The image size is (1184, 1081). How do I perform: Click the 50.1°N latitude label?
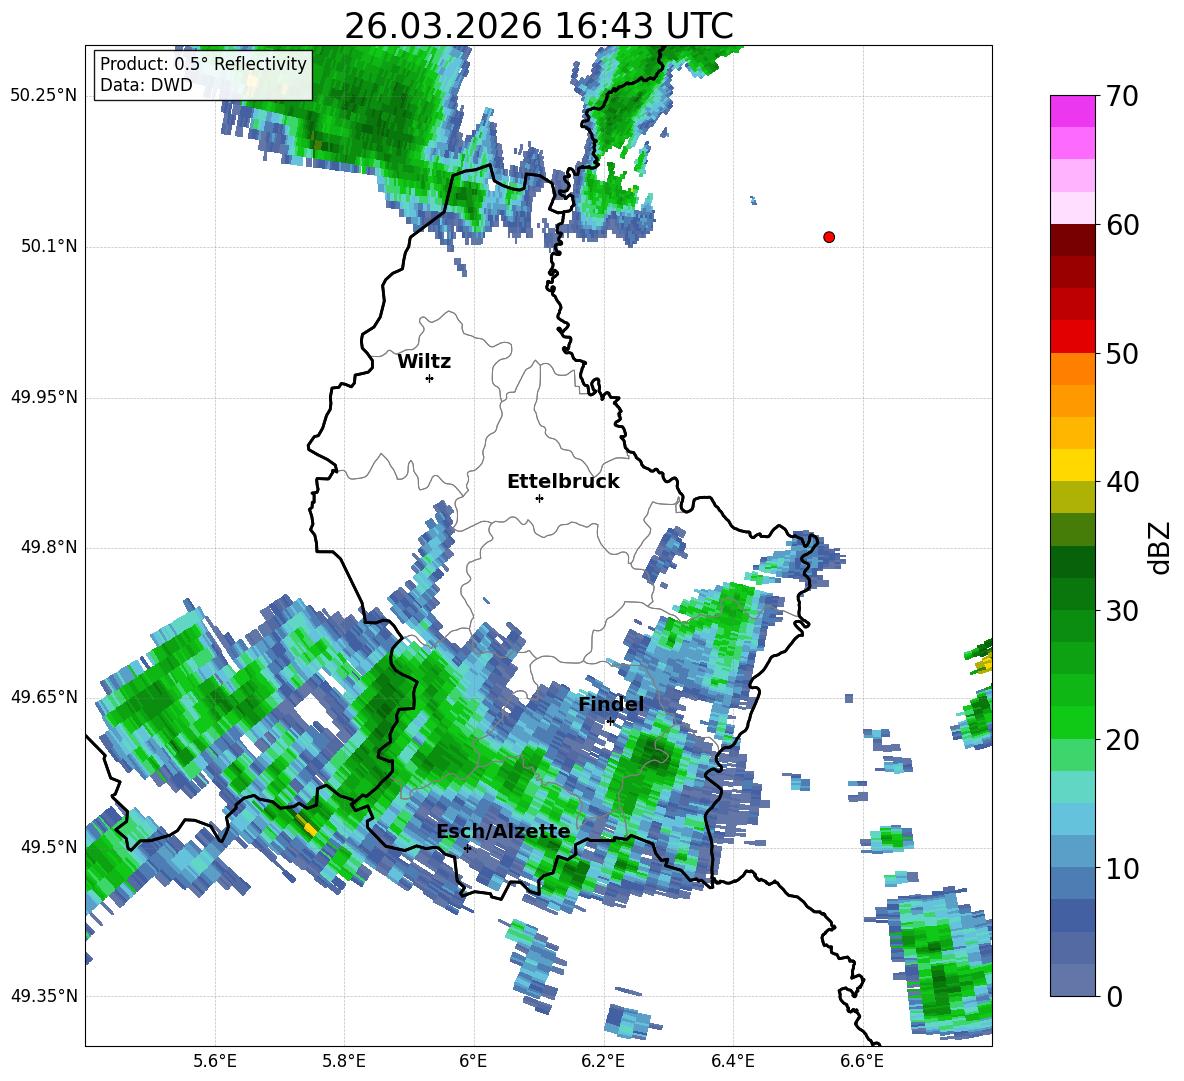pos(48,247)
